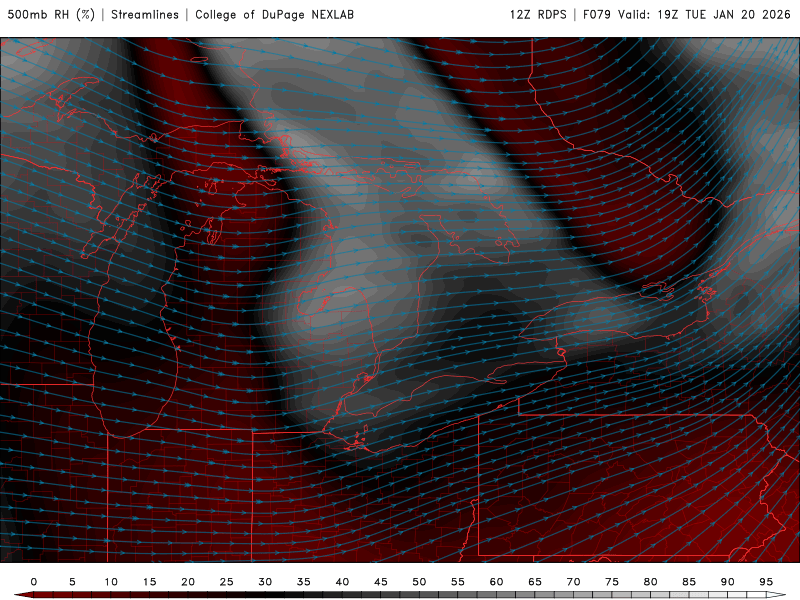Click the 85 label on the color scale
The height and width of the screenshot is (600, 800).
point(689,582)
